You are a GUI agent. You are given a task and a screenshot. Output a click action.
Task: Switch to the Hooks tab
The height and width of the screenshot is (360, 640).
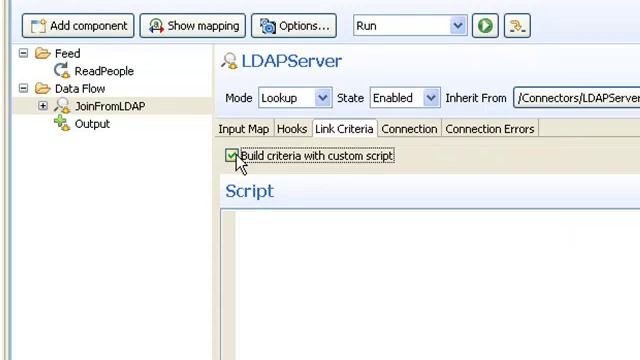(x=292, y=129)
